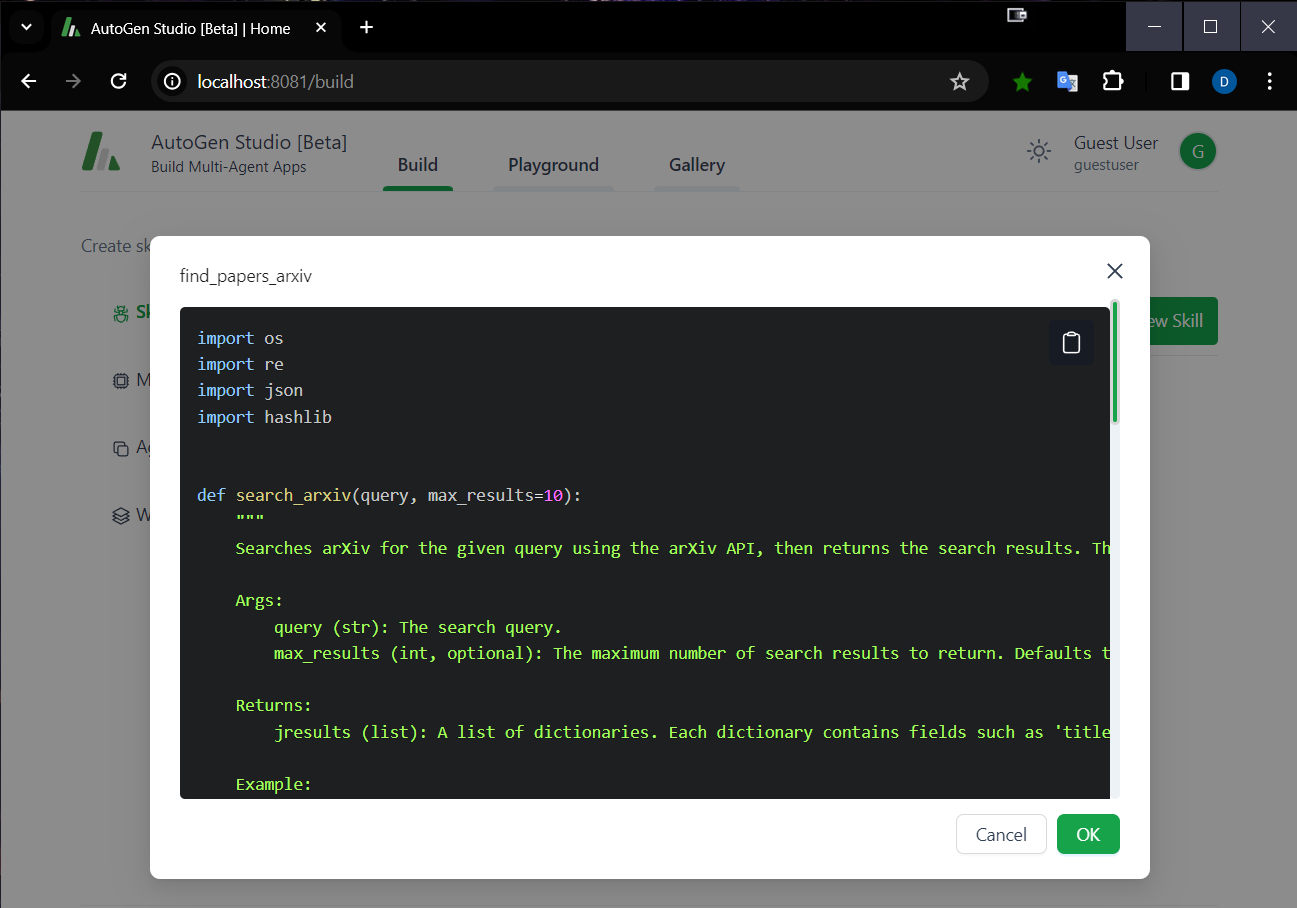Toggle the browser side panel

click(x=1178, y=81)
